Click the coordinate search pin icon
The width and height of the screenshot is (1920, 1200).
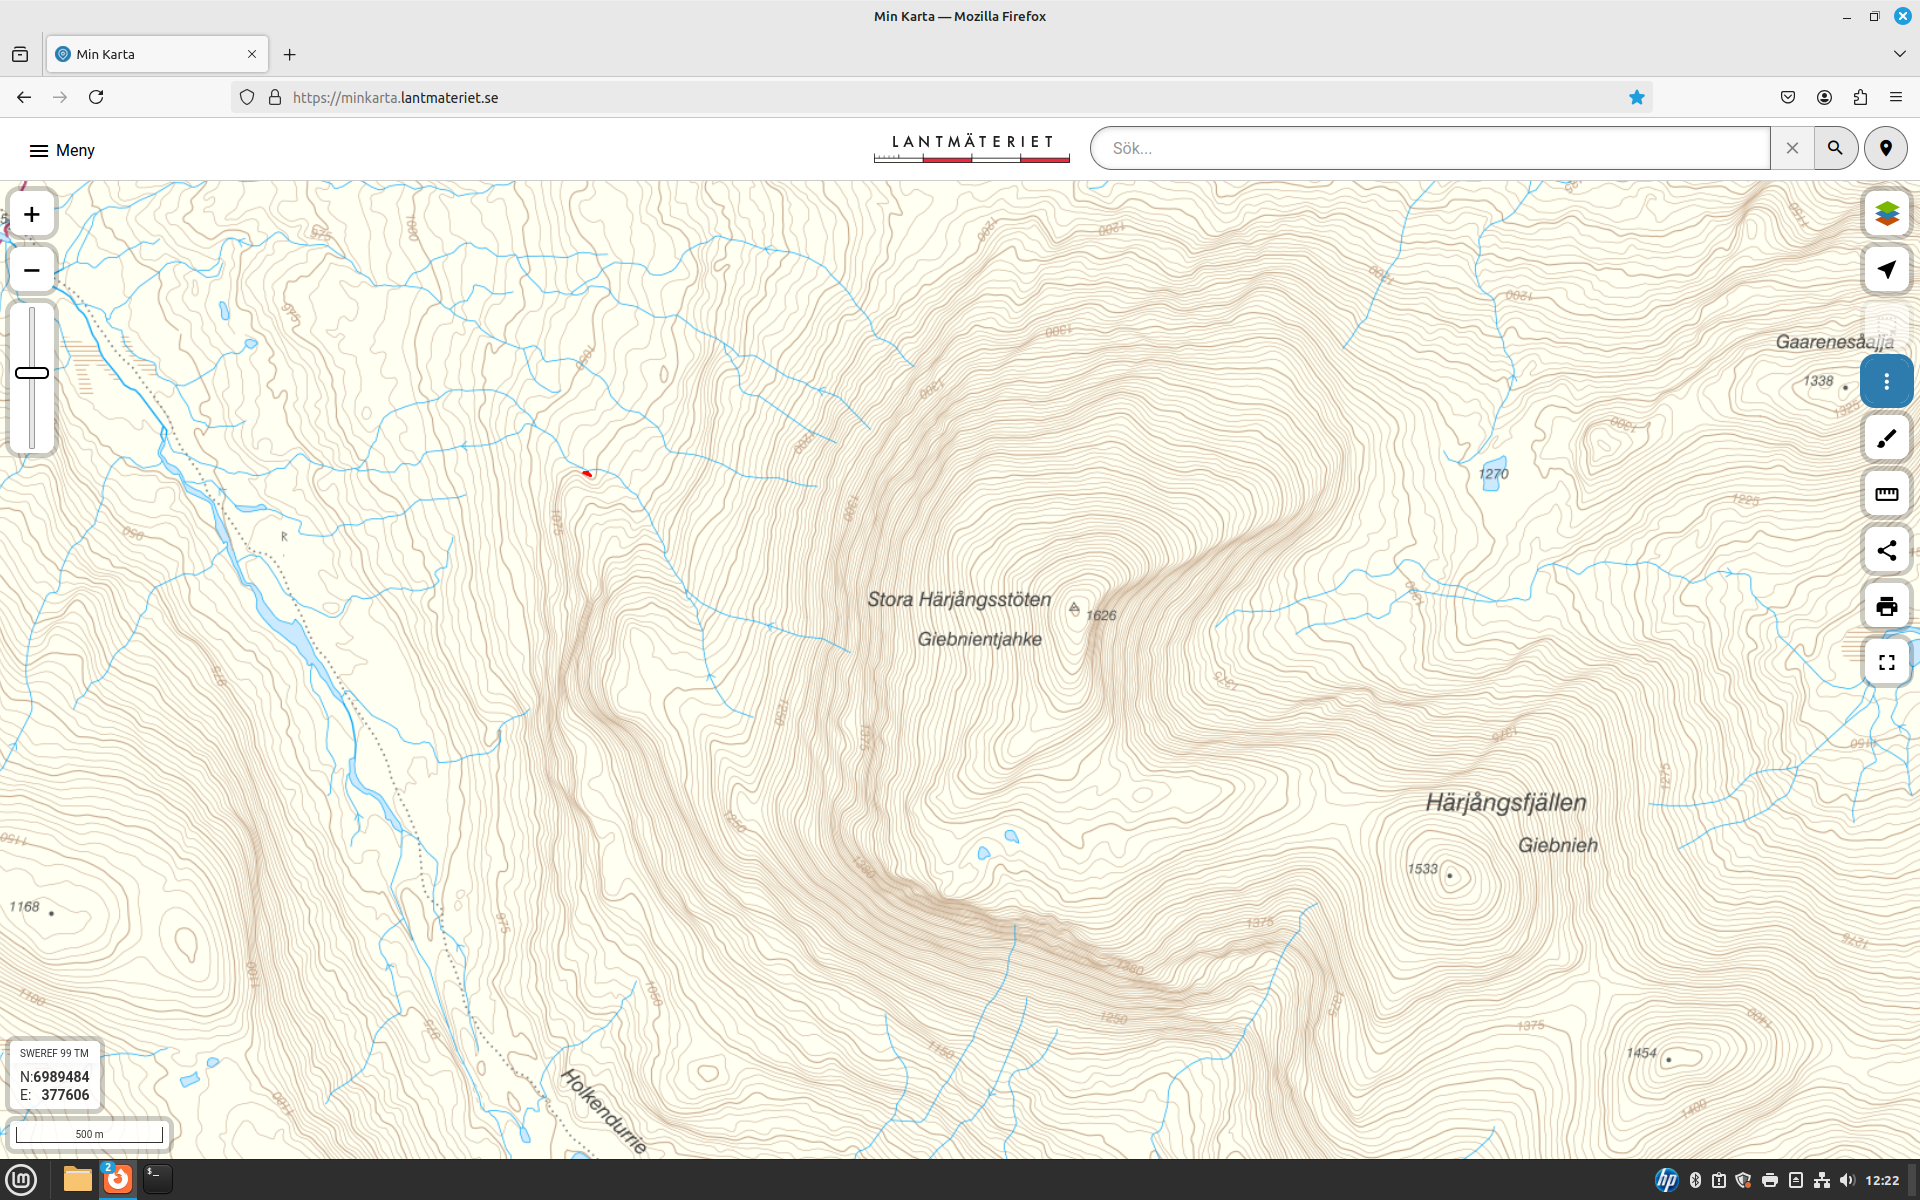coord(1885,148)
